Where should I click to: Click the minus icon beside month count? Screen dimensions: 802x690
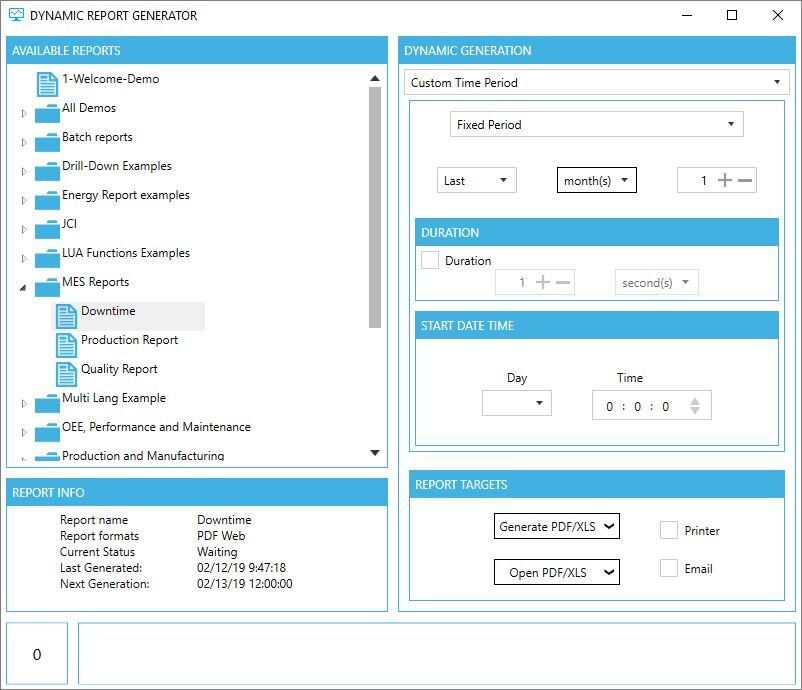[745, 181]
